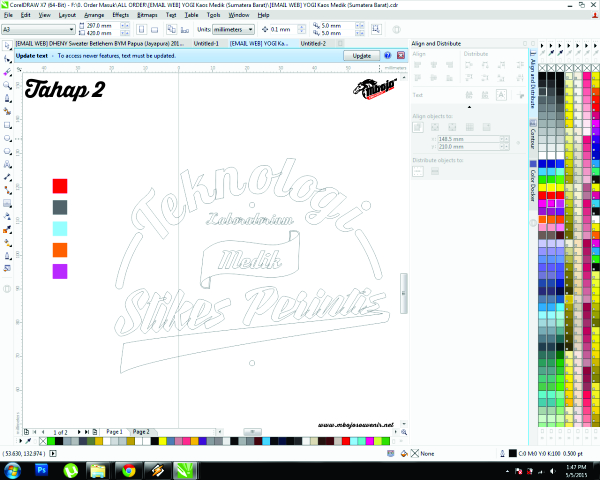Image resolution: width=600 pixels, height=480 pixels.
Task: Expand the arrow under the Text align section
Action: pos(469,107)
